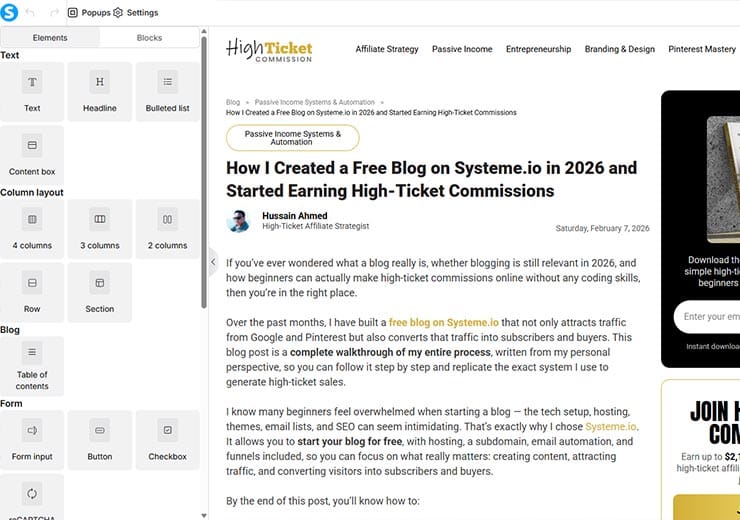Select the Checkbox form element
The width and height of the screenshot is (740, 520).
tap(168, 440)
